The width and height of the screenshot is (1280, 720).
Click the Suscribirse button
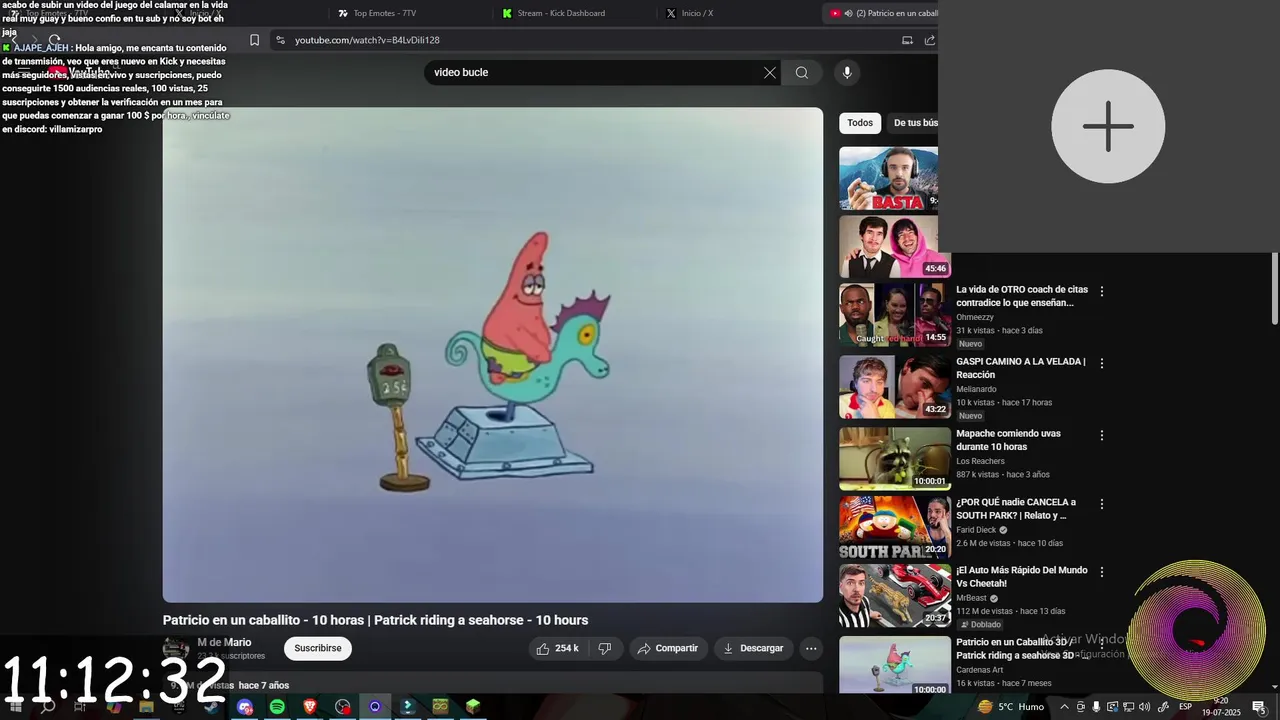pos(318,648)
